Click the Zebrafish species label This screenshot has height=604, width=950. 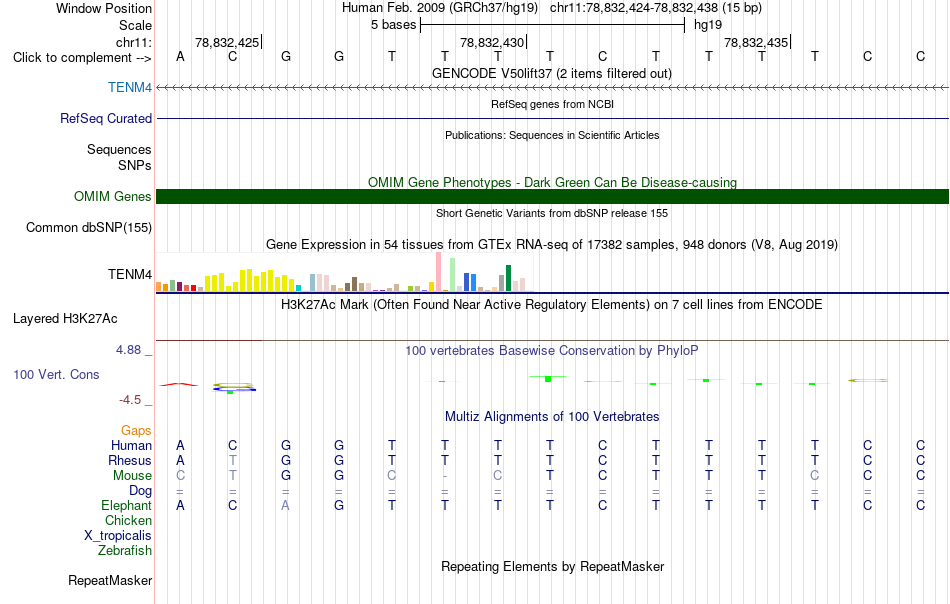[x=125, y=551]
